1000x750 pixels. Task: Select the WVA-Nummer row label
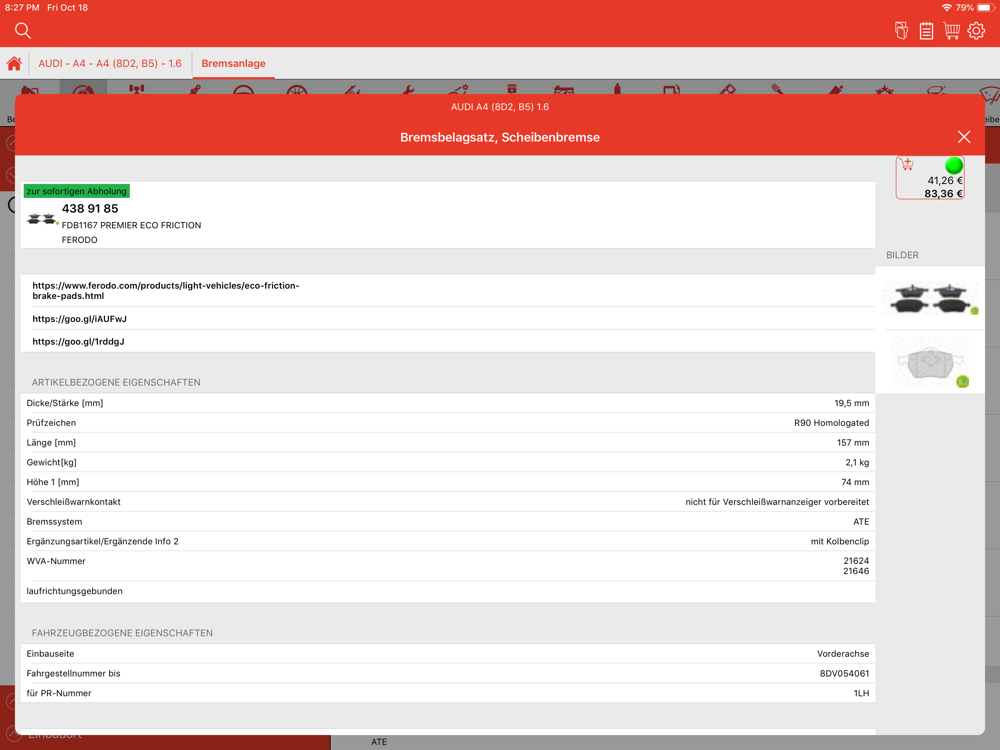click(56, 561)
